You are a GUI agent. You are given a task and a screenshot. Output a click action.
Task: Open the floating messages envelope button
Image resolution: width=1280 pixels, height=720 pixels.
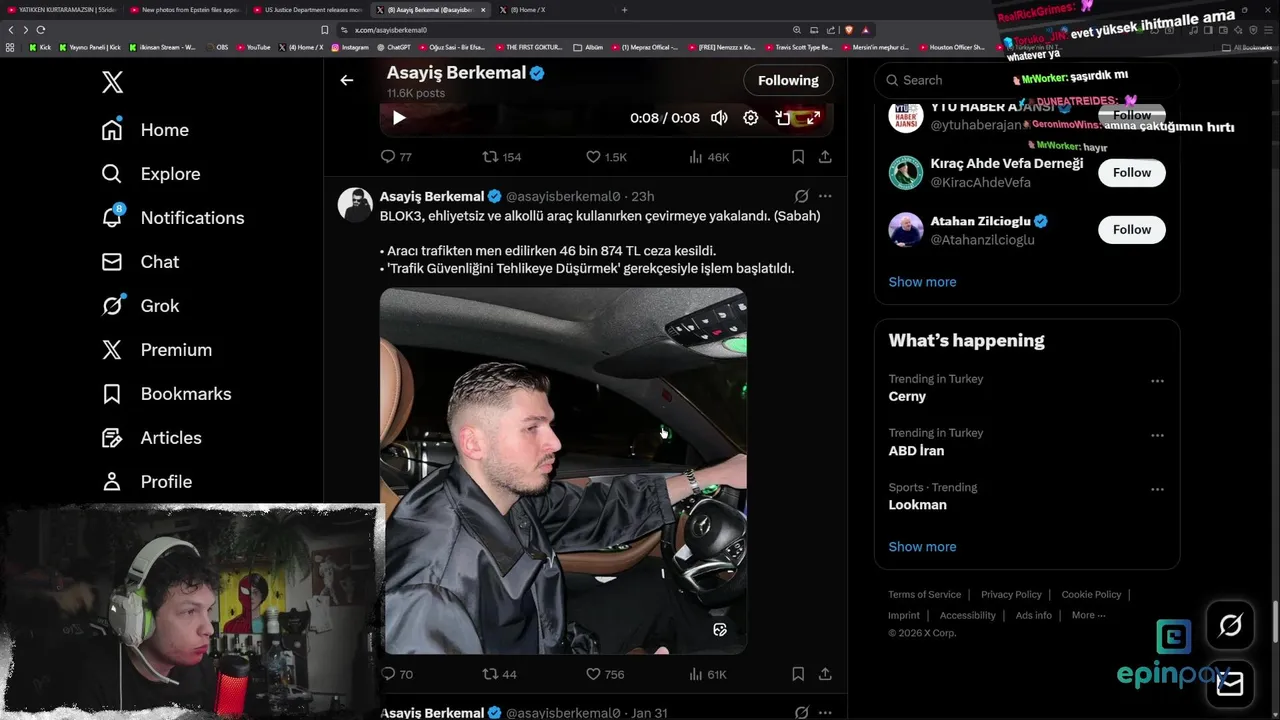(1230, 684)
